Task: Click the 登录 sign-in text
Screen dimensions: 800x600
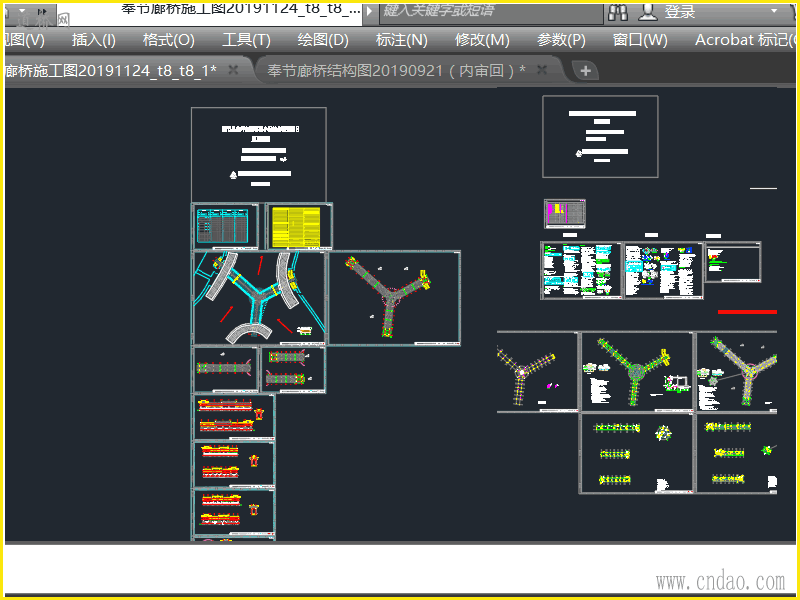Action: pos(680,12)
